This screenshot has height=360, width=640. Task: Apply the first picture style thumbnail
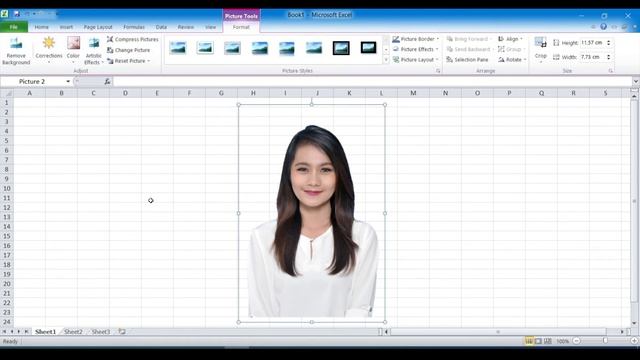(178, 48)
